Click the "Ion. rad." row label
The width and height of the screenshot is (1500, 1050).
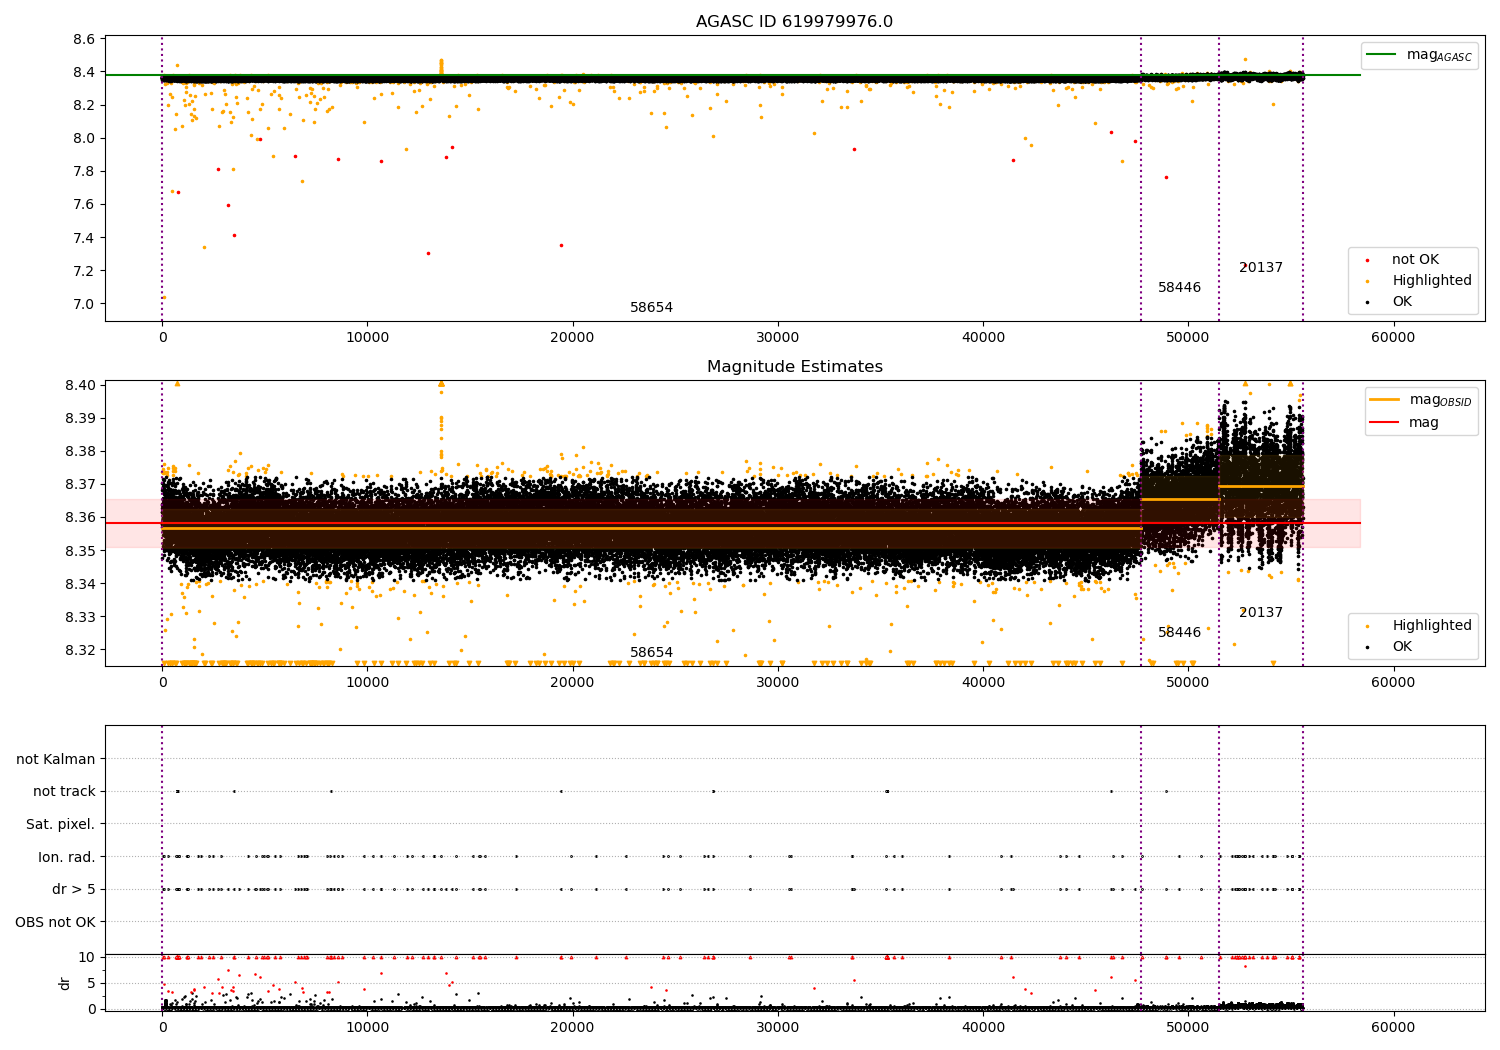(x=67, y=858)
